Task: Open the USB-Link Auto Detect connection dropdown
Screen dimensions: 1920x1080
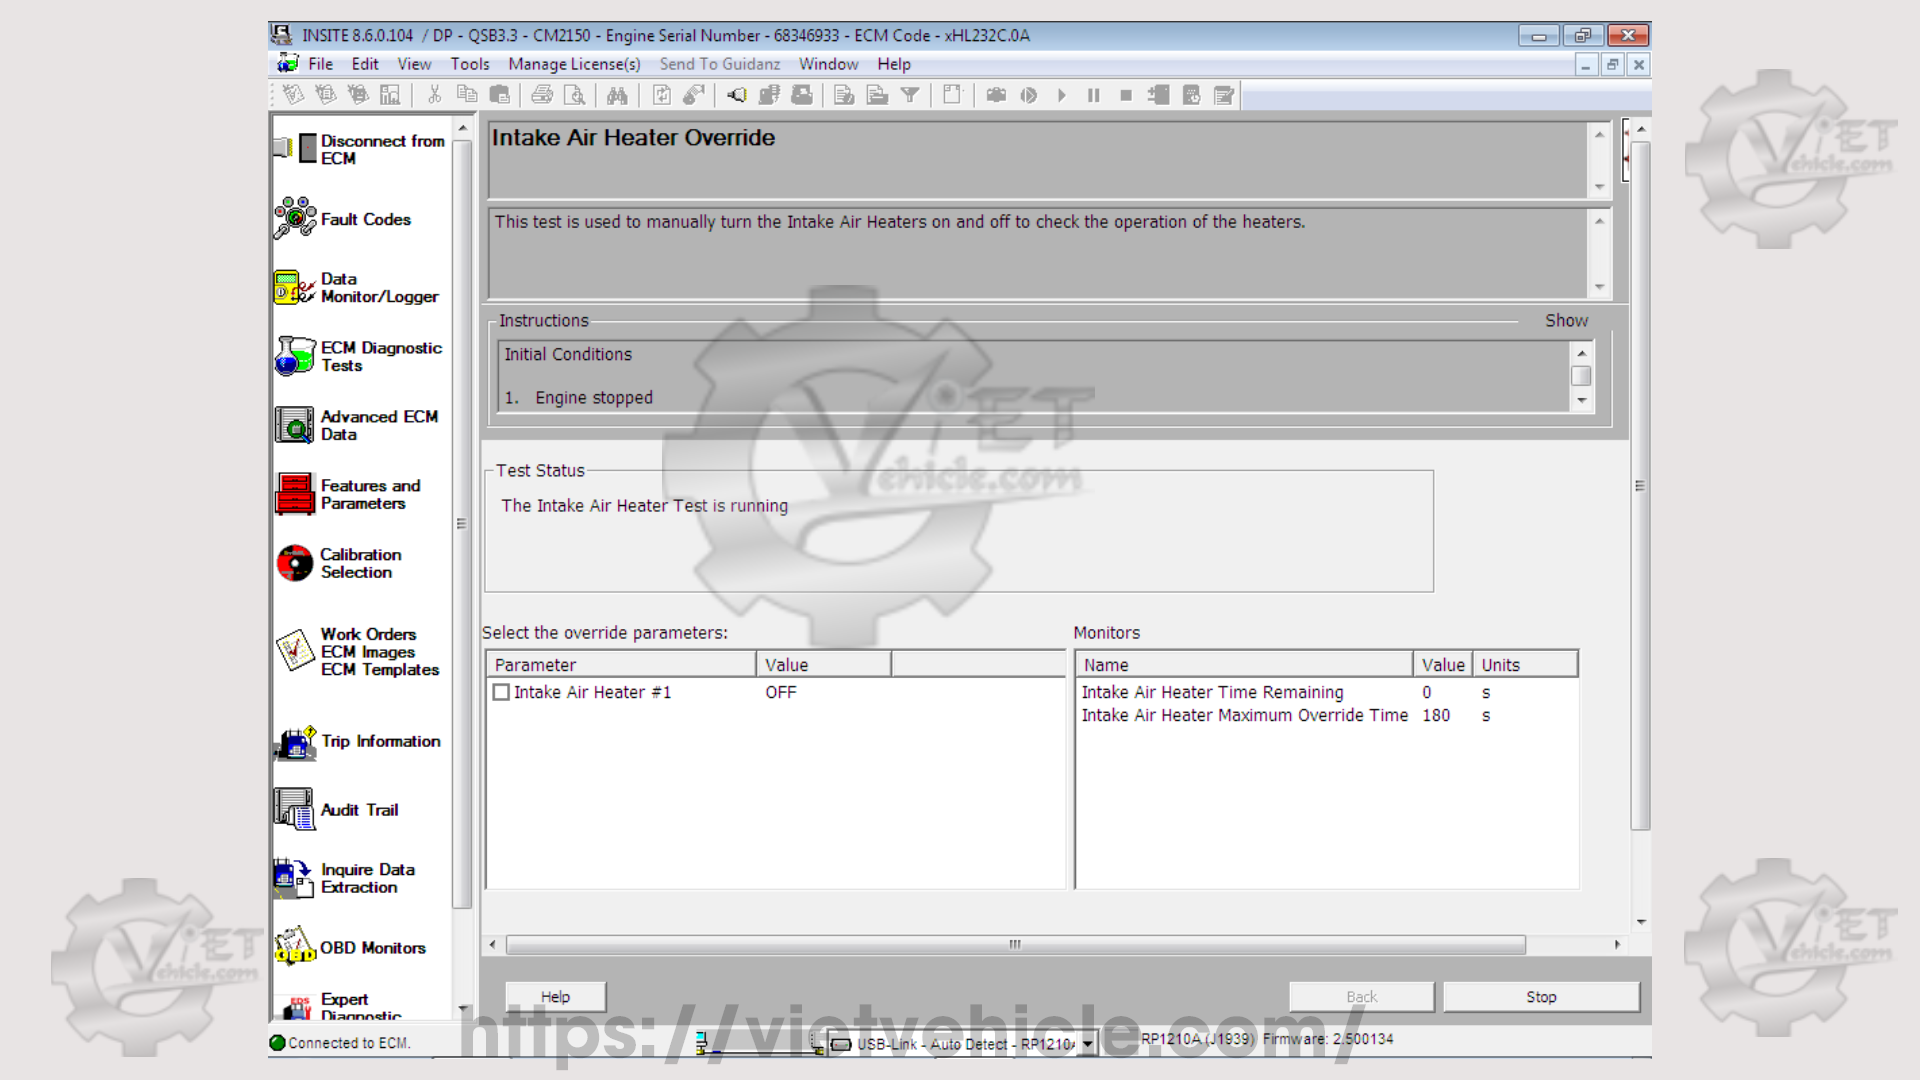Action: coord(1087,1044)
